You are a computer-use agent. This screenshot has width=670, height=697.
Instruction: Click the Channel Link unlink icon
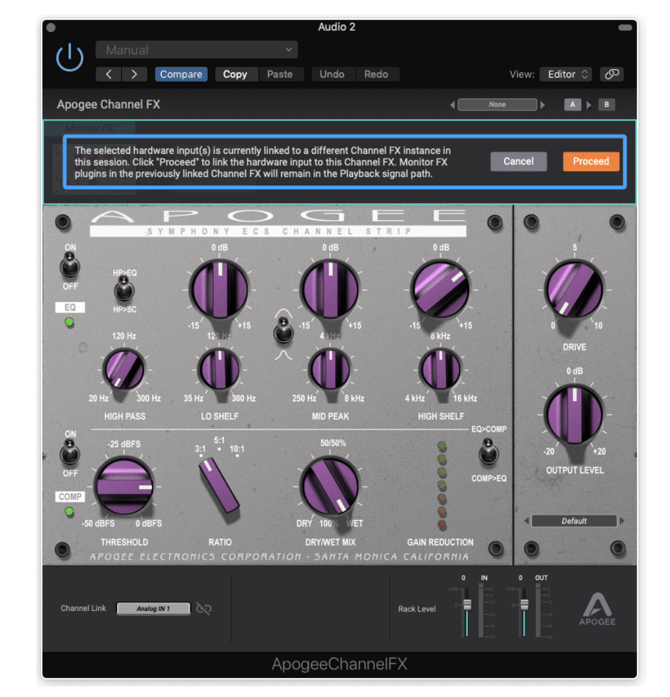204,608
